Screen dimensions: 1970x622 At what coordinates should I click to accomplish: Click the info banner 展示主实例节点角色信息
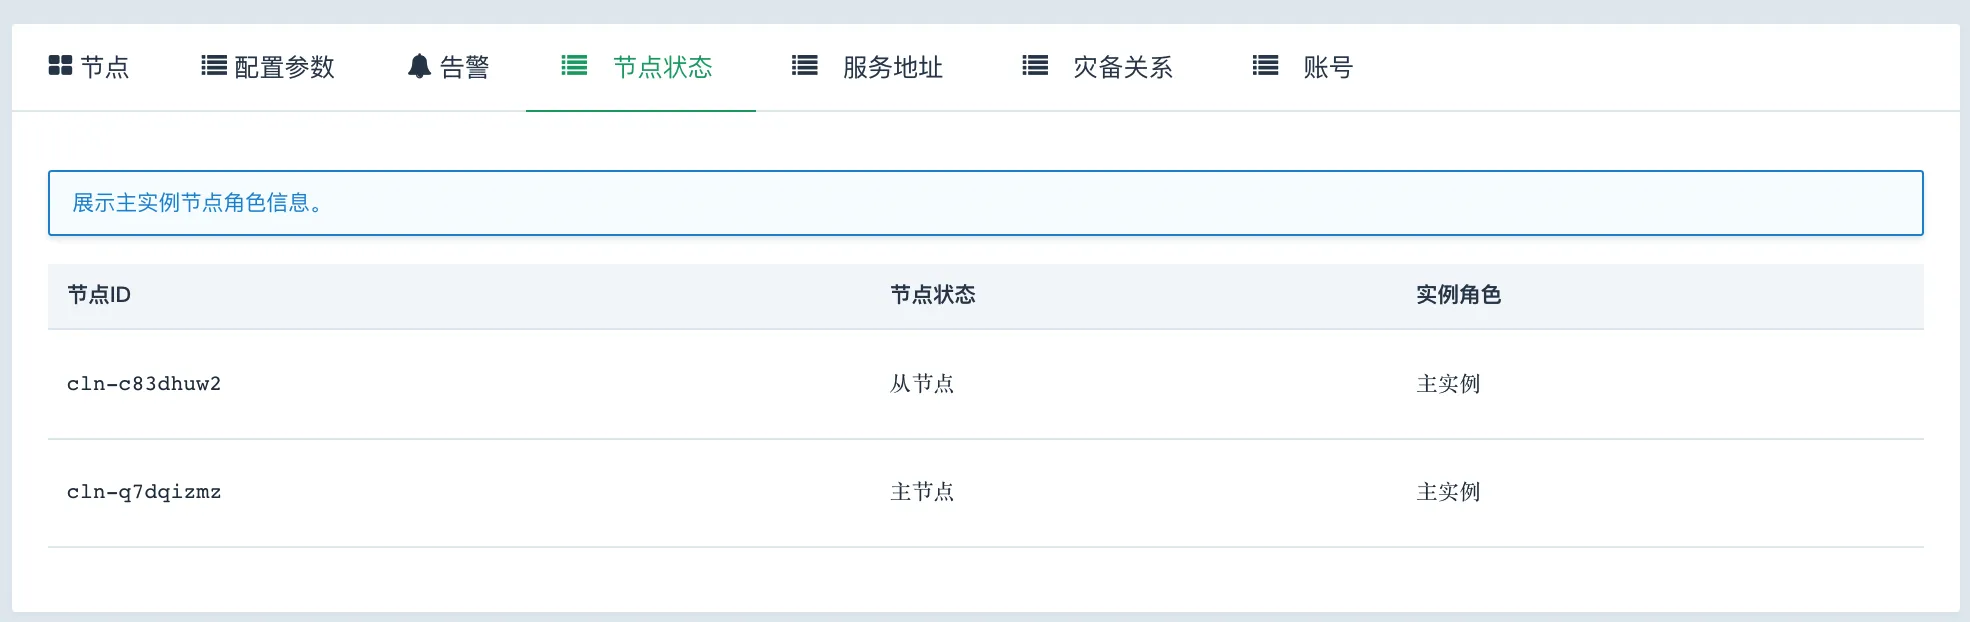pyautogui.click(x=196, y=203)
